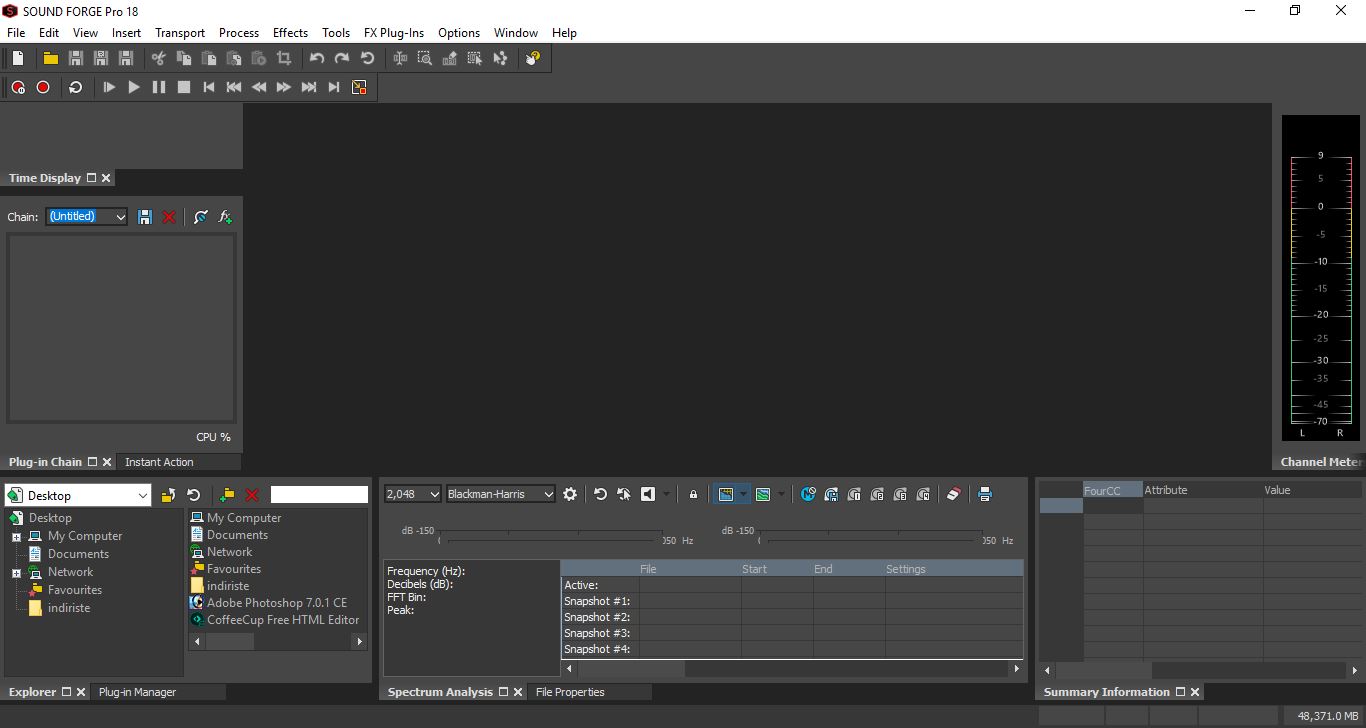Clear spectrum snapshots with eraser icon
Screen dimensions: 1366x728
(x=953, y=494)
